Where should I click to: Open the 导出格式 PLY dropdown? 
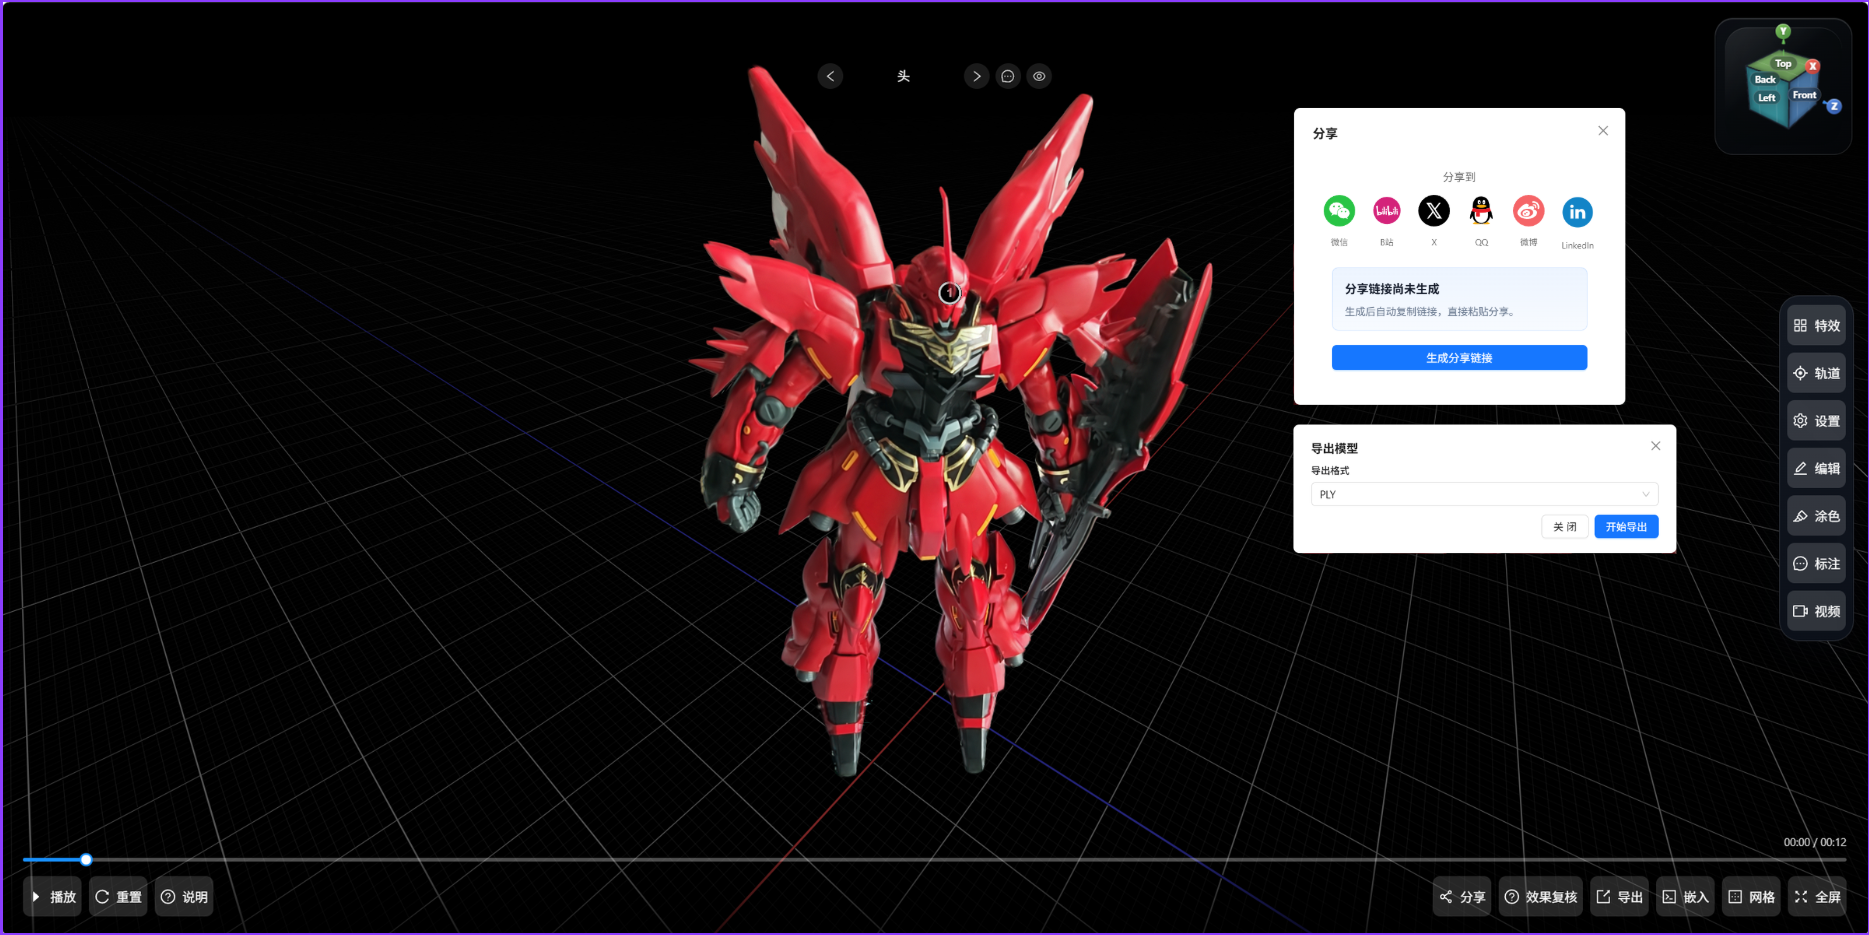pos(1484,494)
